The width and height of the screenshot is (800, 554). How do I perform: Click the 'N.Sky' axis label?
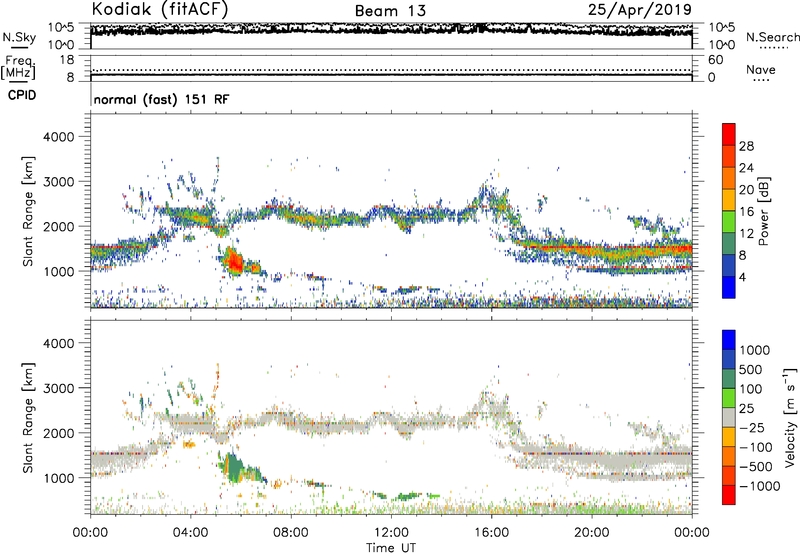[19, 37]
